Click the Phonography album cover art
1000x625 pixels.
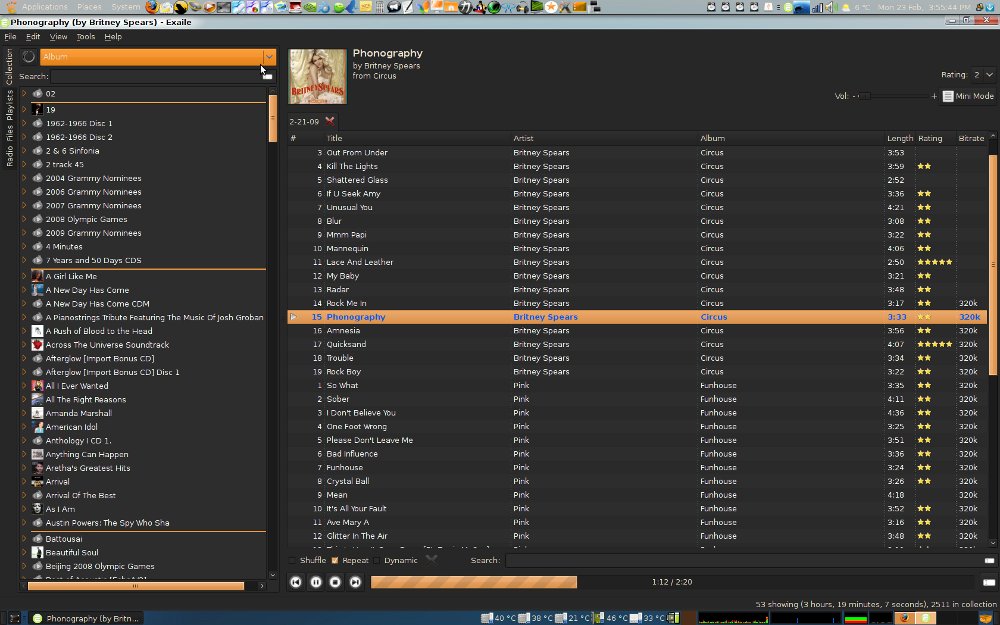[x=318, y=77]
